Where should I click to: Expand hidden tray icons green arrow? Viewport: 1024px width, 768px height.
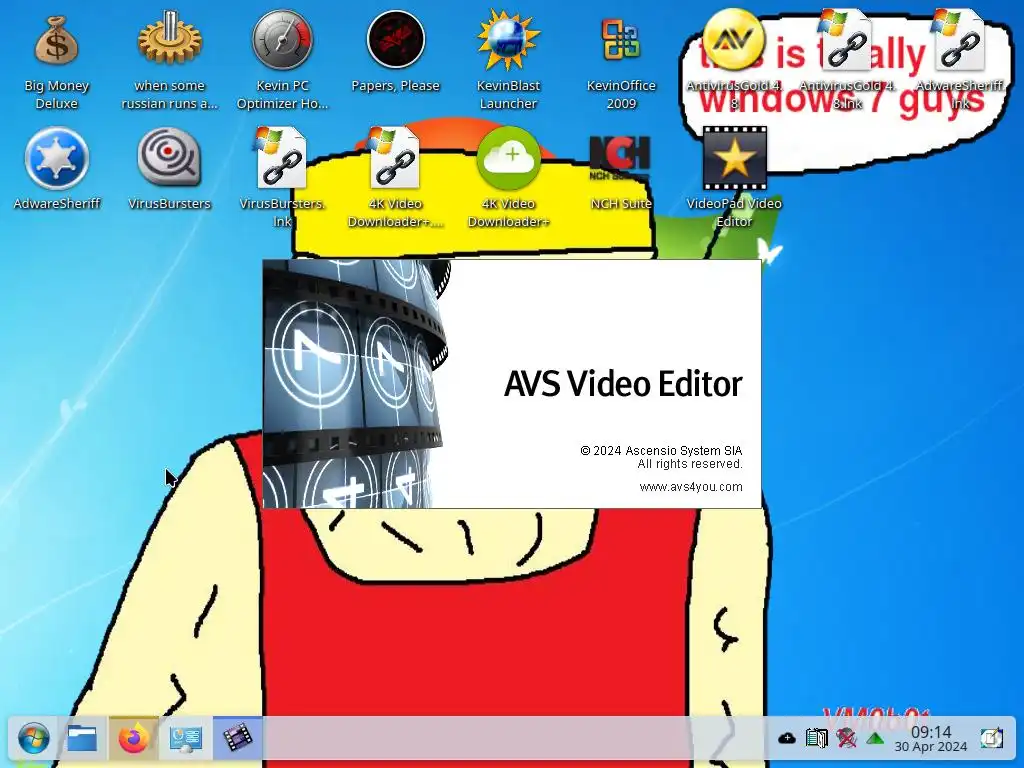click(x=875, y=739)
